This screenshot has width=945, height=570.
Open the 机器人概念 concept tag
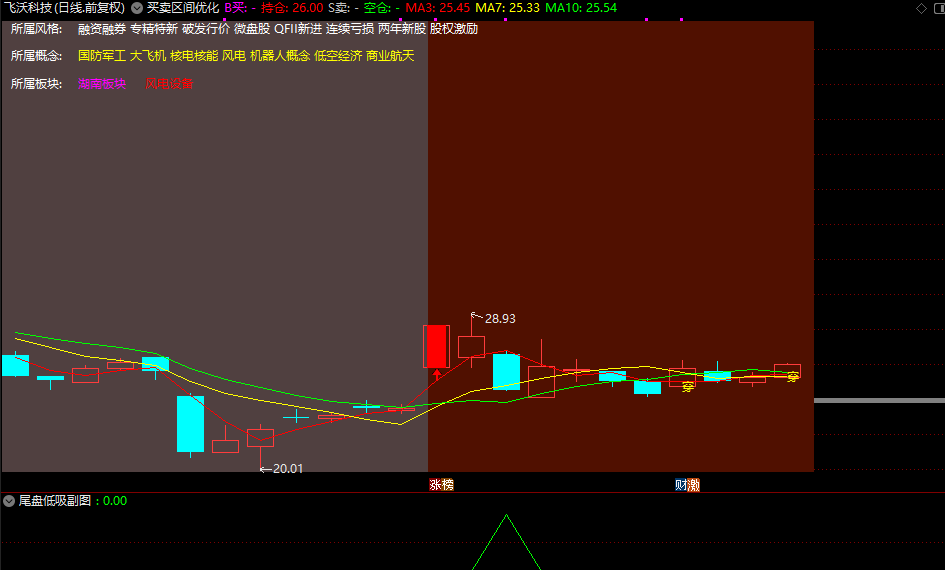point(280,56)
